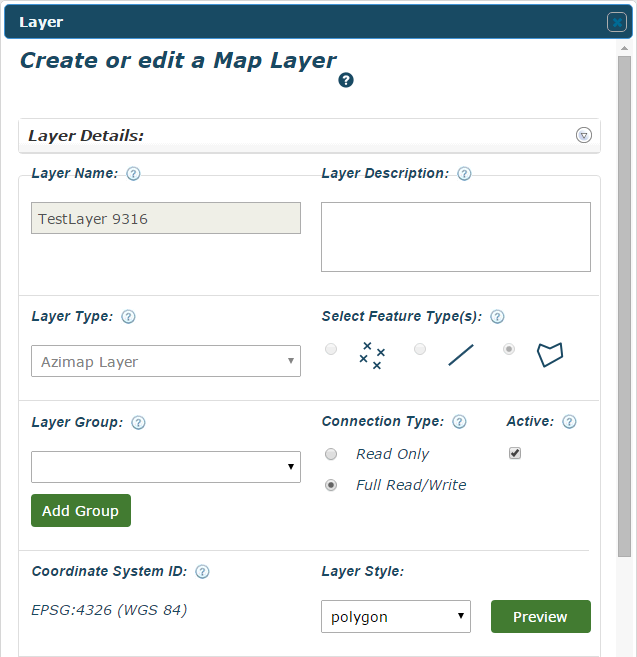Click the Layer Name help icon
The image size is (637, 657).
pyautogui.click(x=133, y=174)
